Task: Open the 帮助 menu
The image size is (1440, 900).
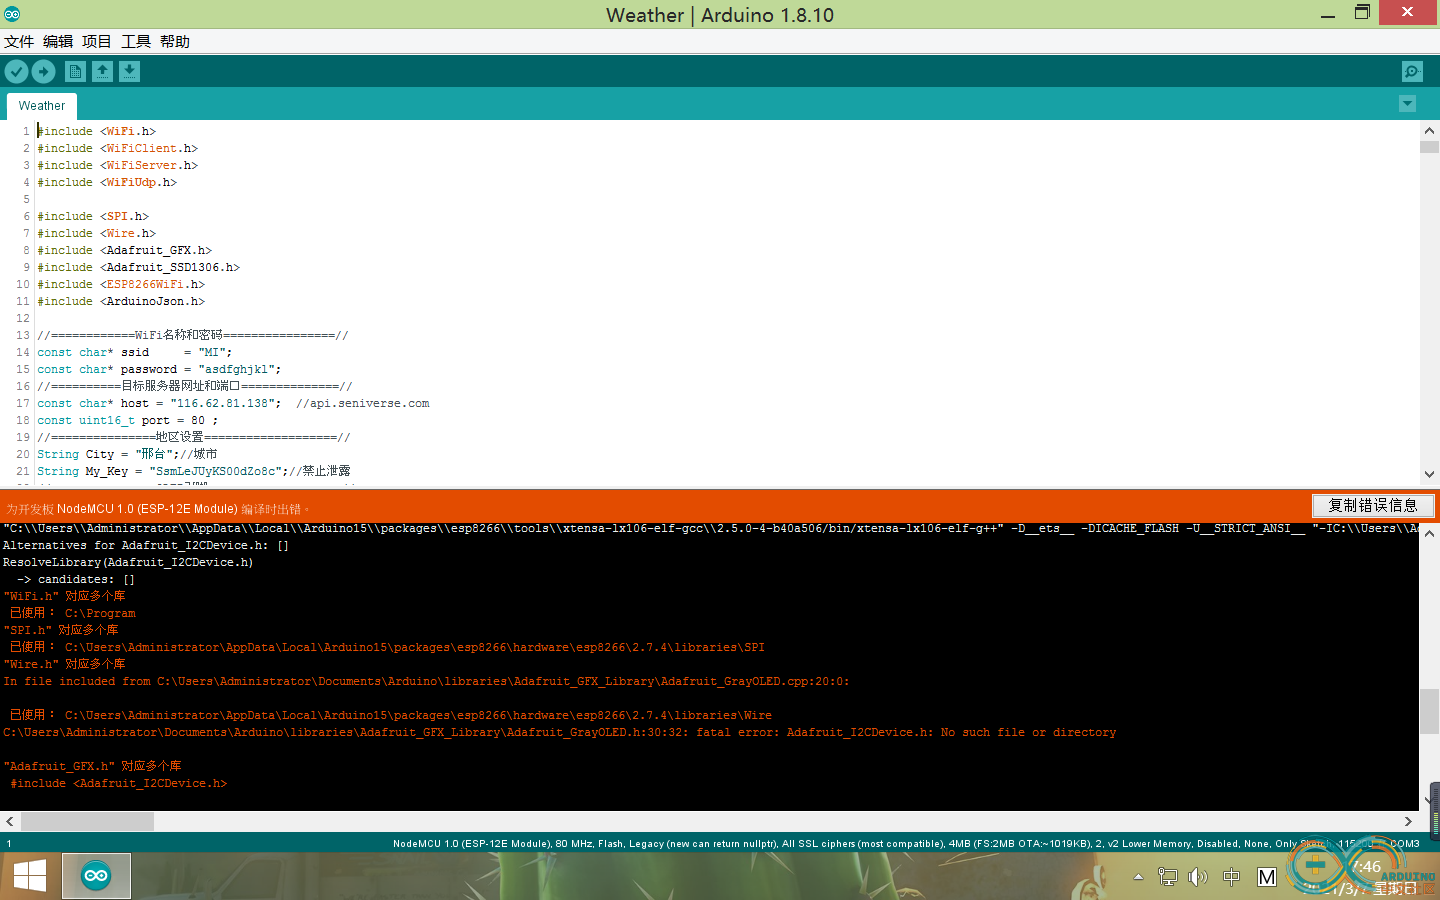Action: (x=175, y=41)
